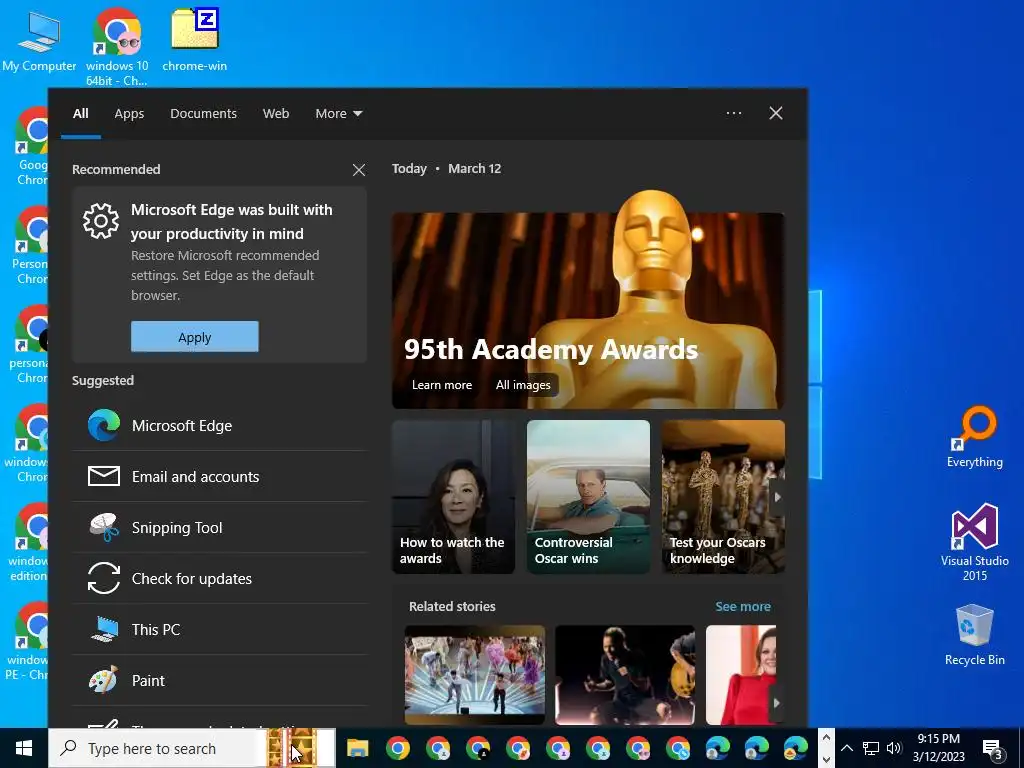Image resolution: width=1024 pixels, height=768 pixels.
Task: Switch to the Apps search tab
Action: (129, 114)
